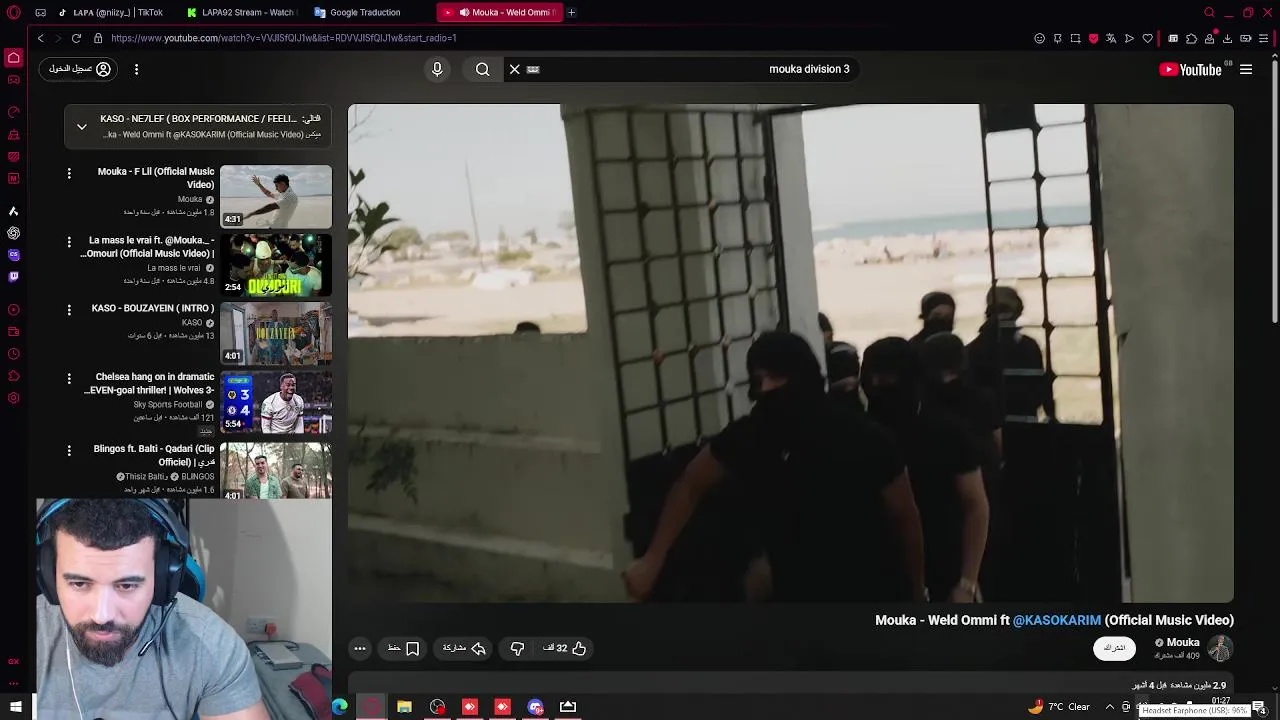
Task: Open more actions menu under the video
Action: [360, 648]
